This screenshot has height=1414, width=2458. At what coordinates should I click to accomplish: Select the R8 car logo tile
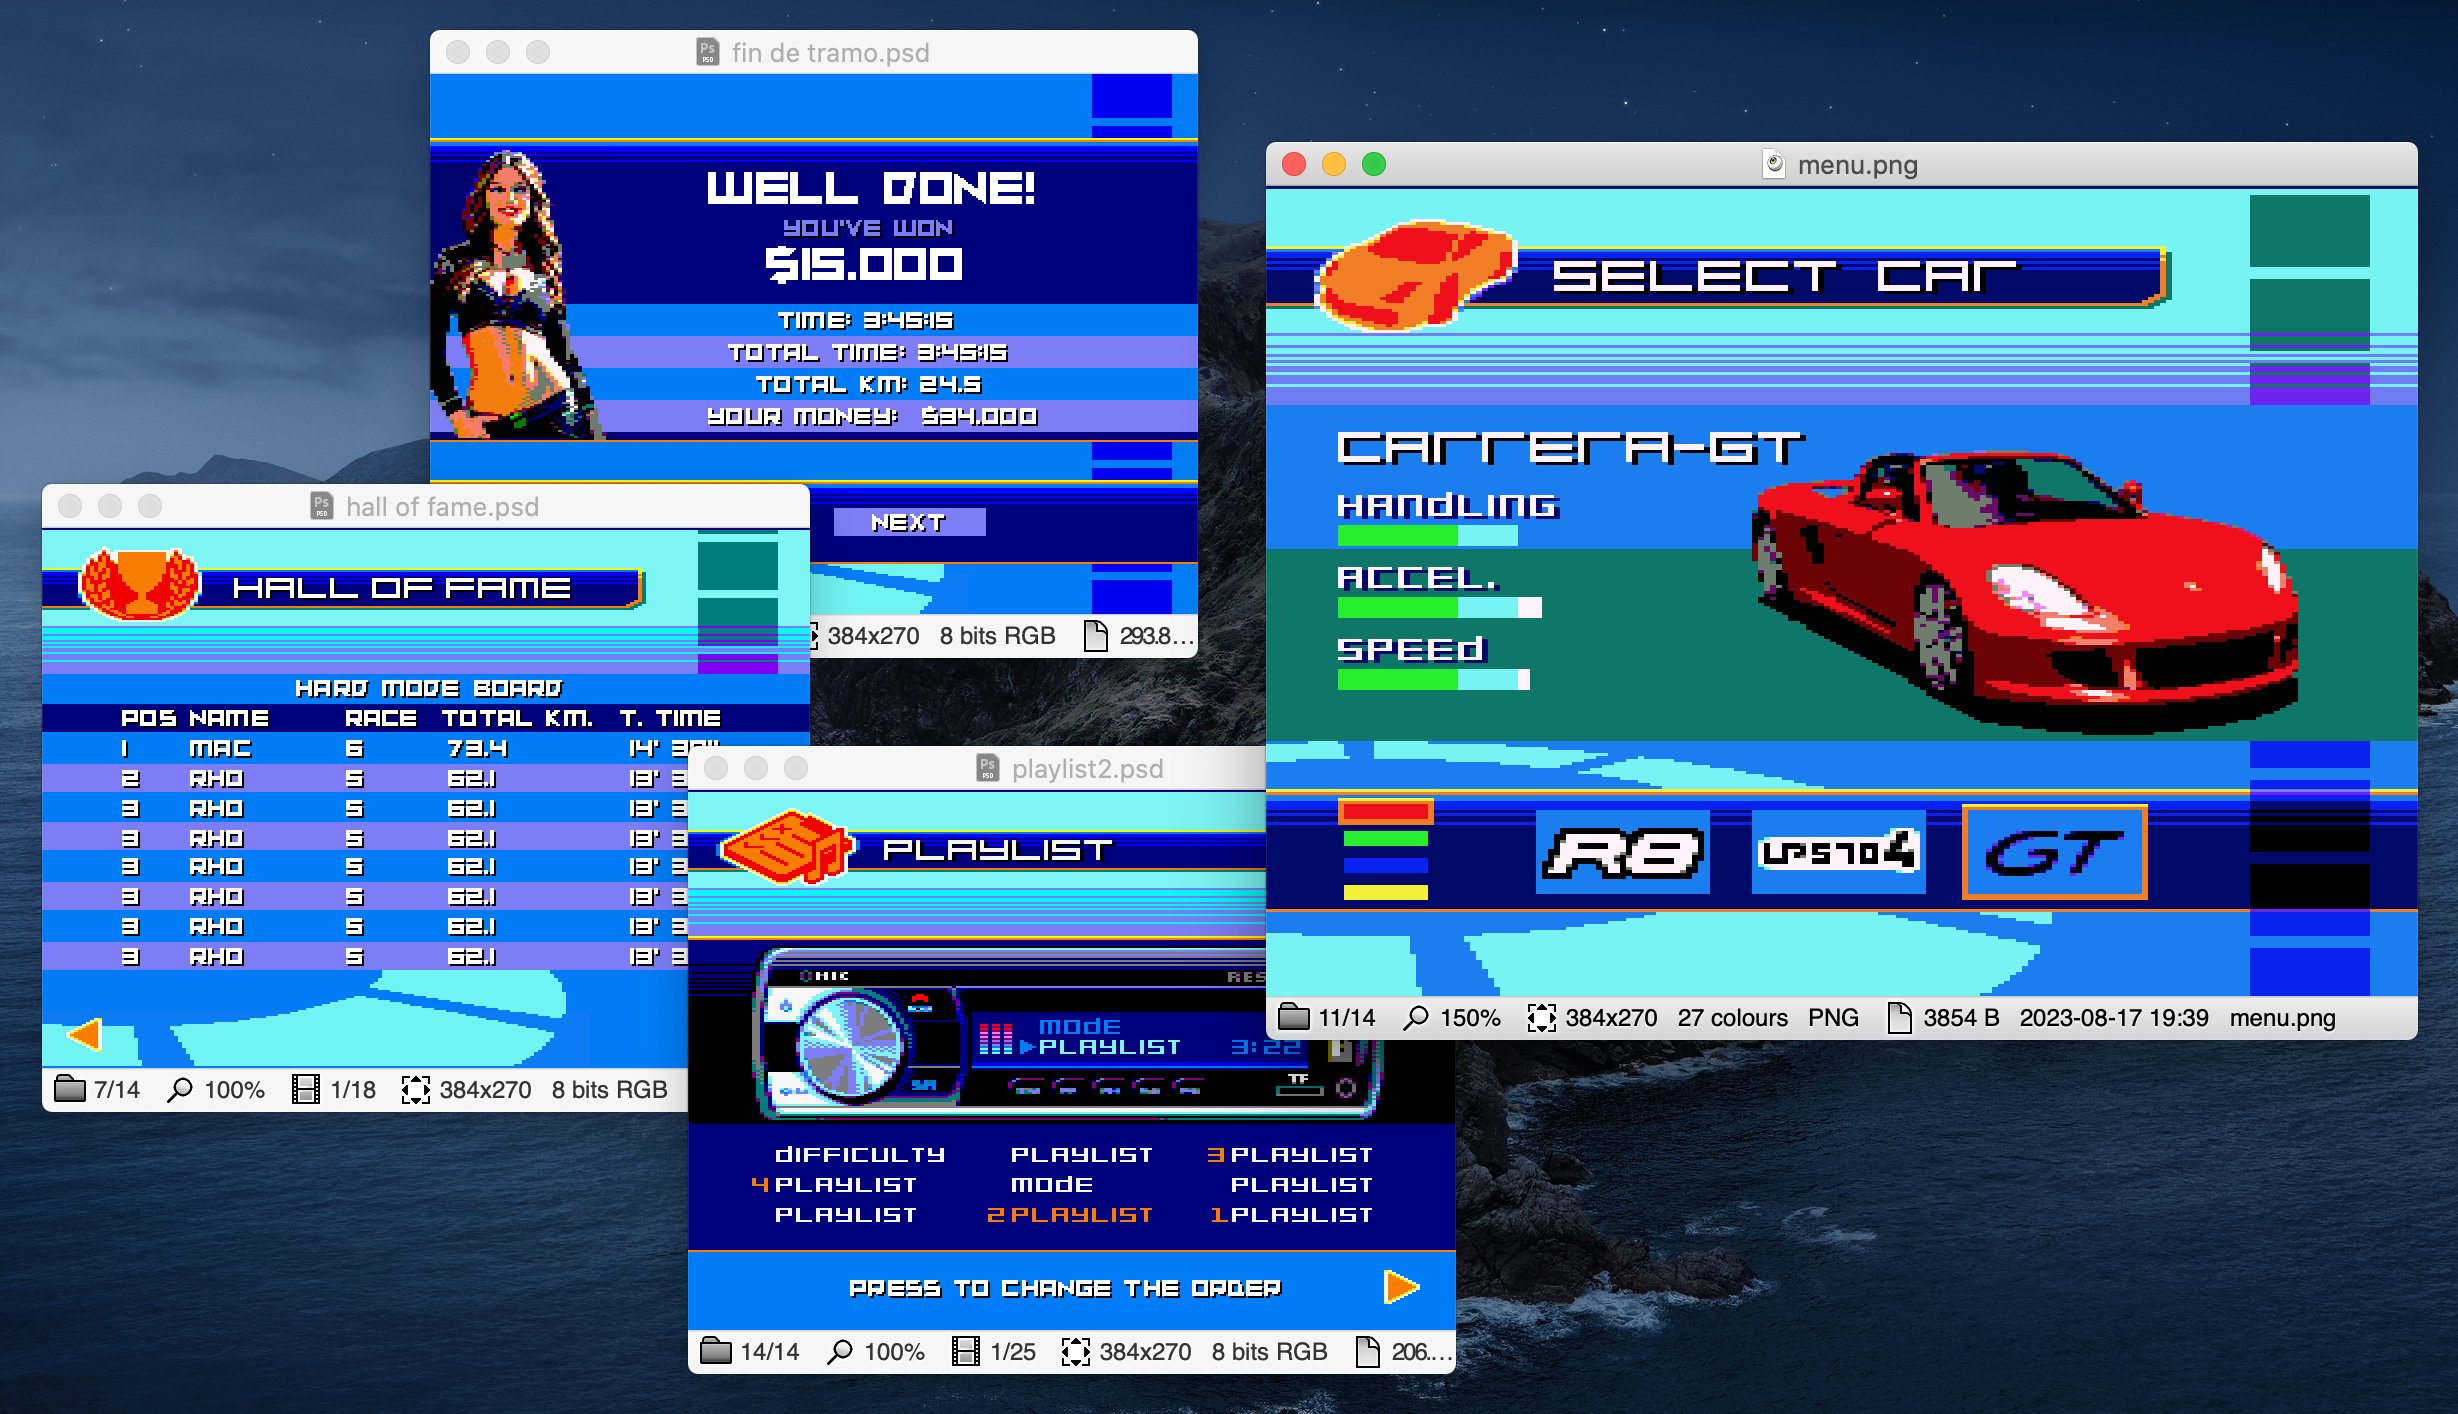click(1623, 852)
